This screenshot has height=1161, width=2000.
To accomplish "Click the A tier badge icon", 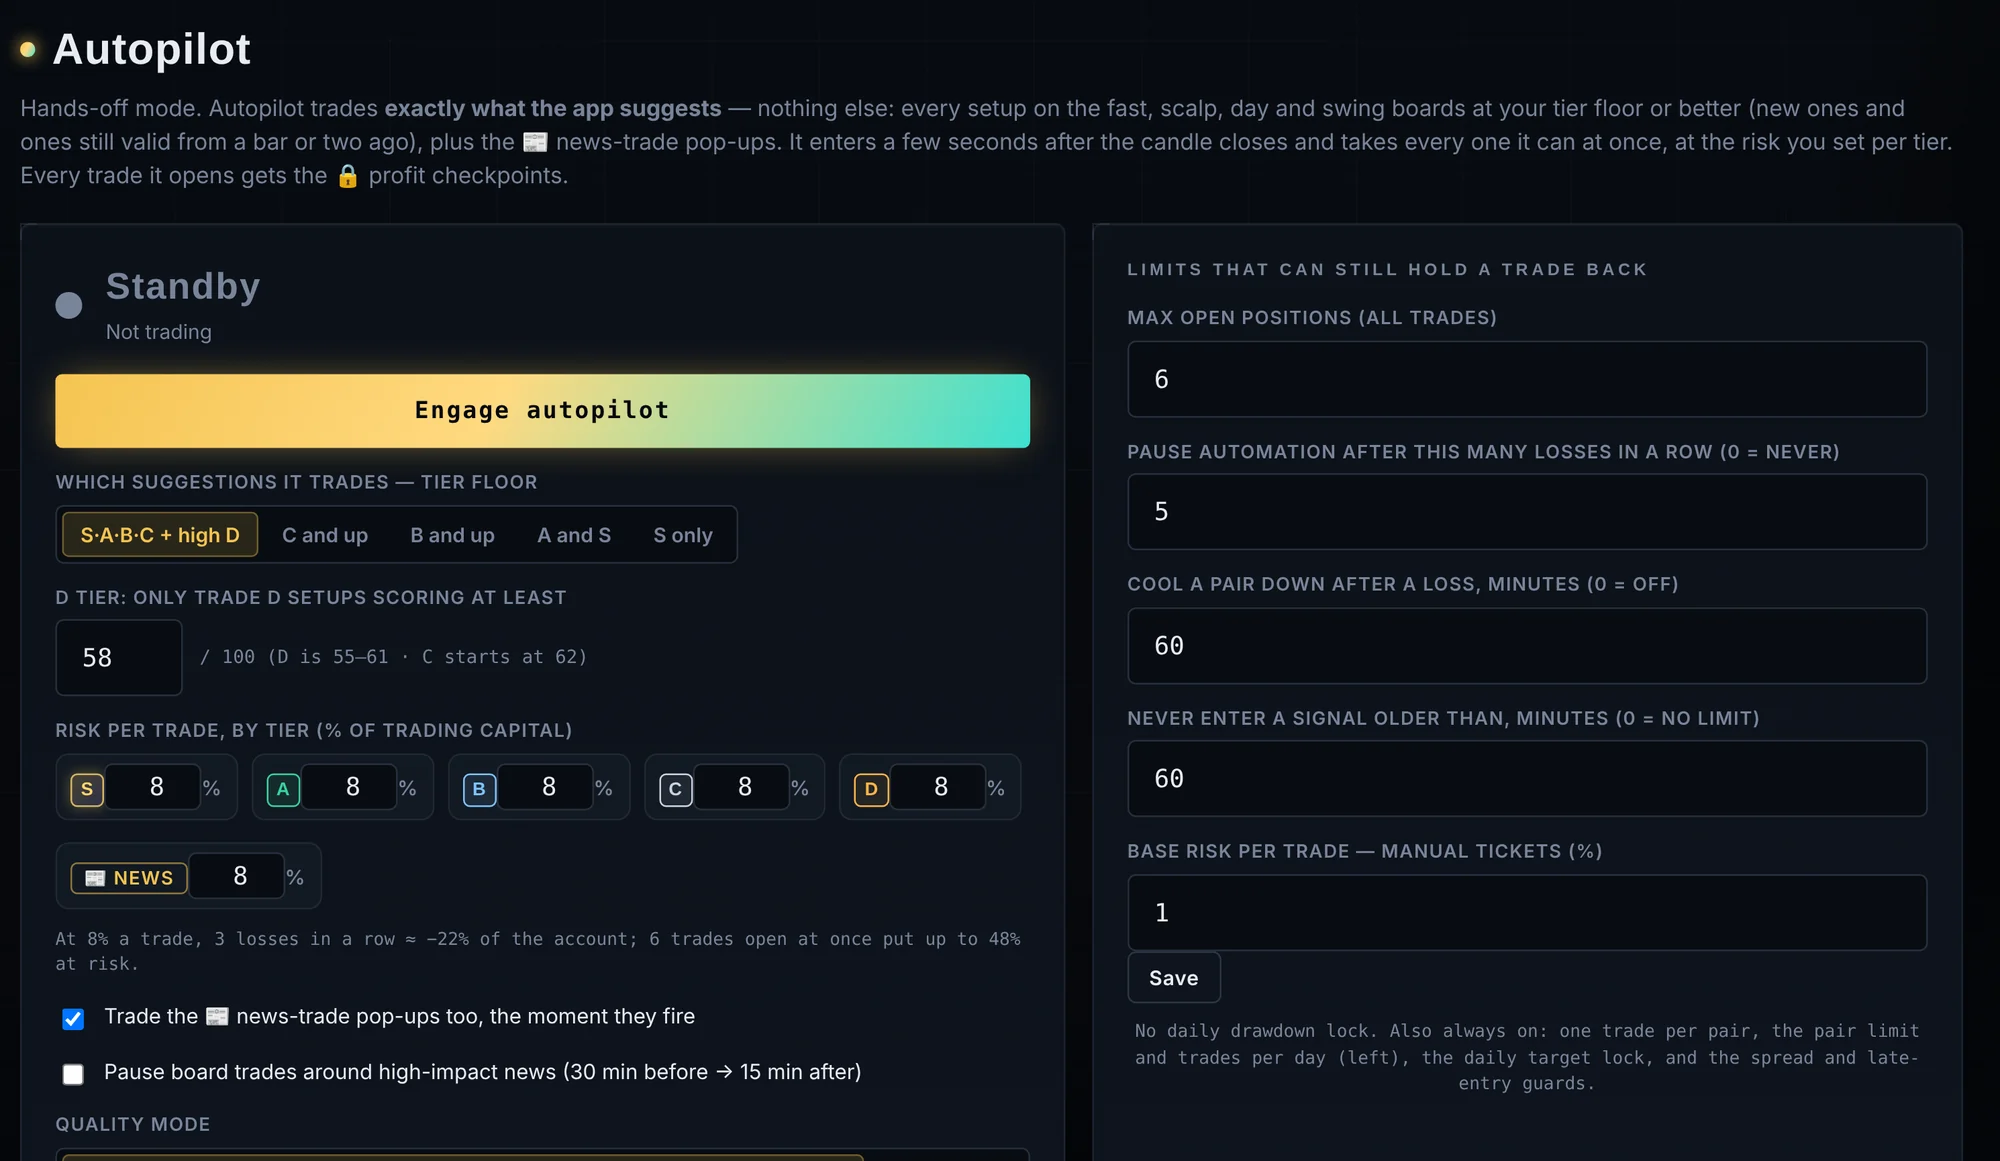I will pos(283,789).
